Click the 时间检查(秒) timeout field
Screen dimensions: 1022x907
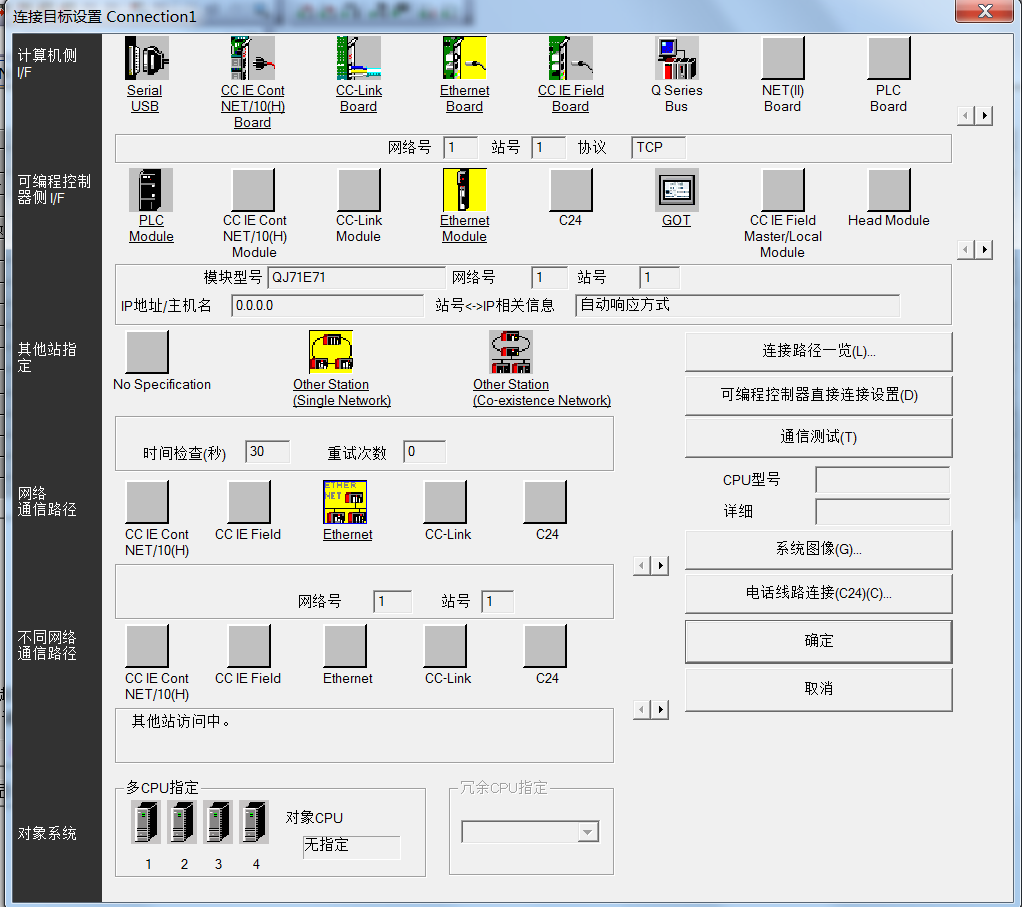click(x=267, y=452)
